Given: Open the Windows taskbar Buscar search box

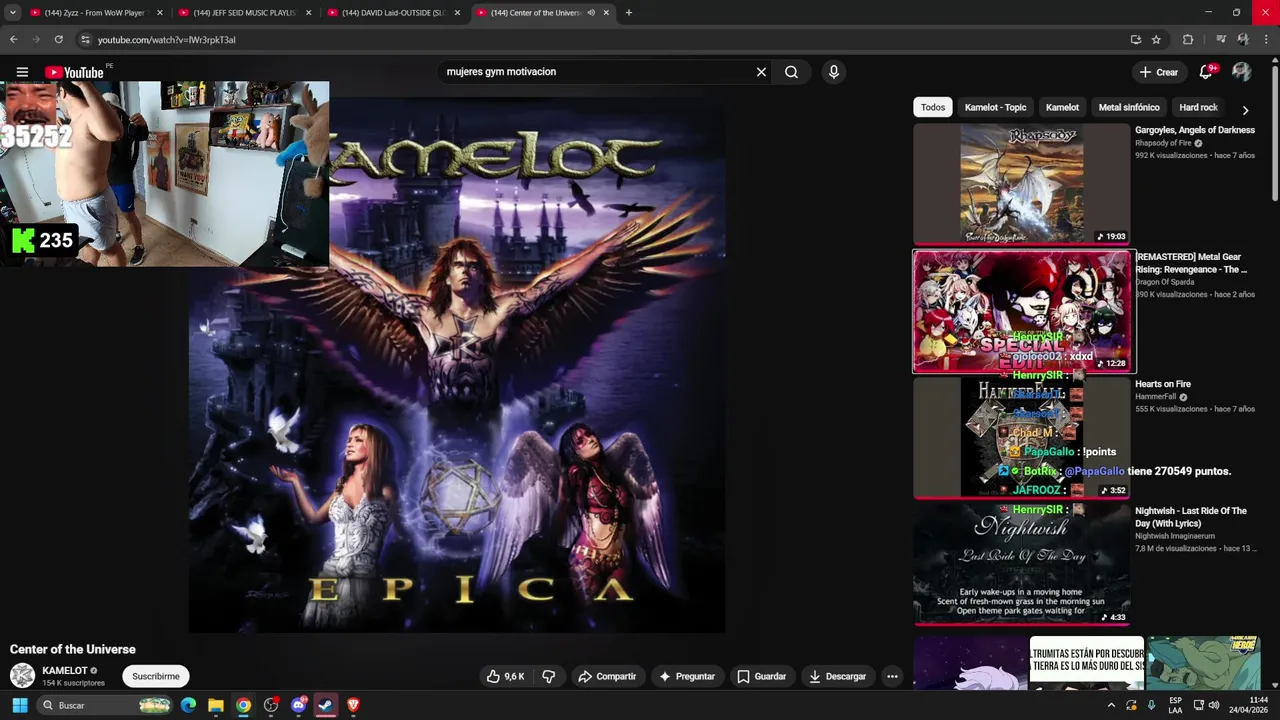Looking at the screenshot, I should tap(105, 705).
